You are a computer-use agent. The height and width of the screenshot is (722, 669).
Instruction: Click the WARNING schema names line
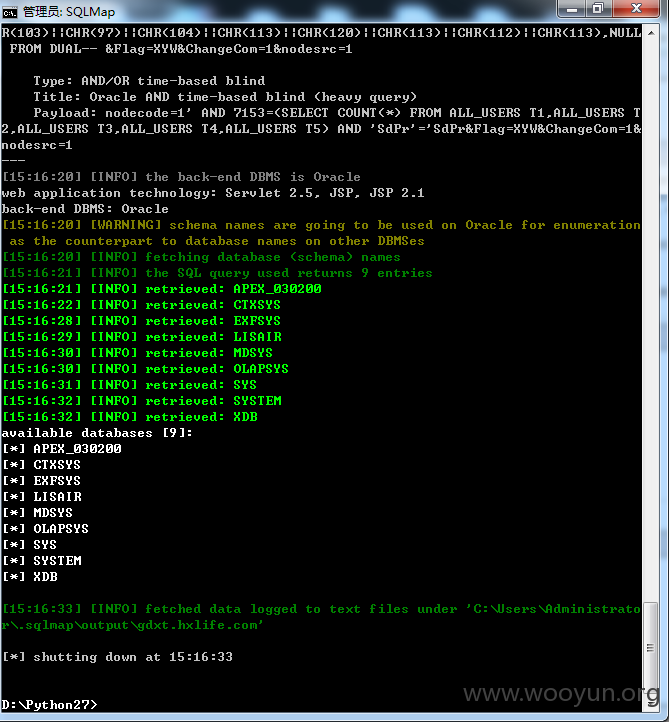[321, 233]
